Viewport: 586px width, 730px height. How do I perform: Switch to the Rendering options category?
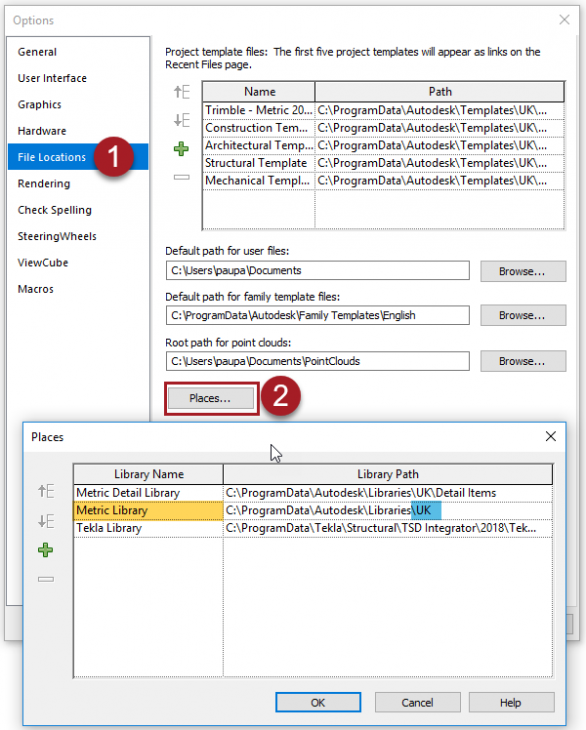[44, 183]
